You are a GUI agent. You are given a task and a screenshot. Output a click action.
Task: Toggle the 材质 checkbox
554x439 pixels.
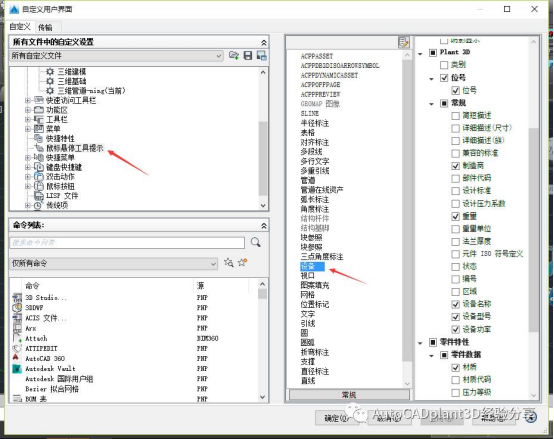coord(455,367)
